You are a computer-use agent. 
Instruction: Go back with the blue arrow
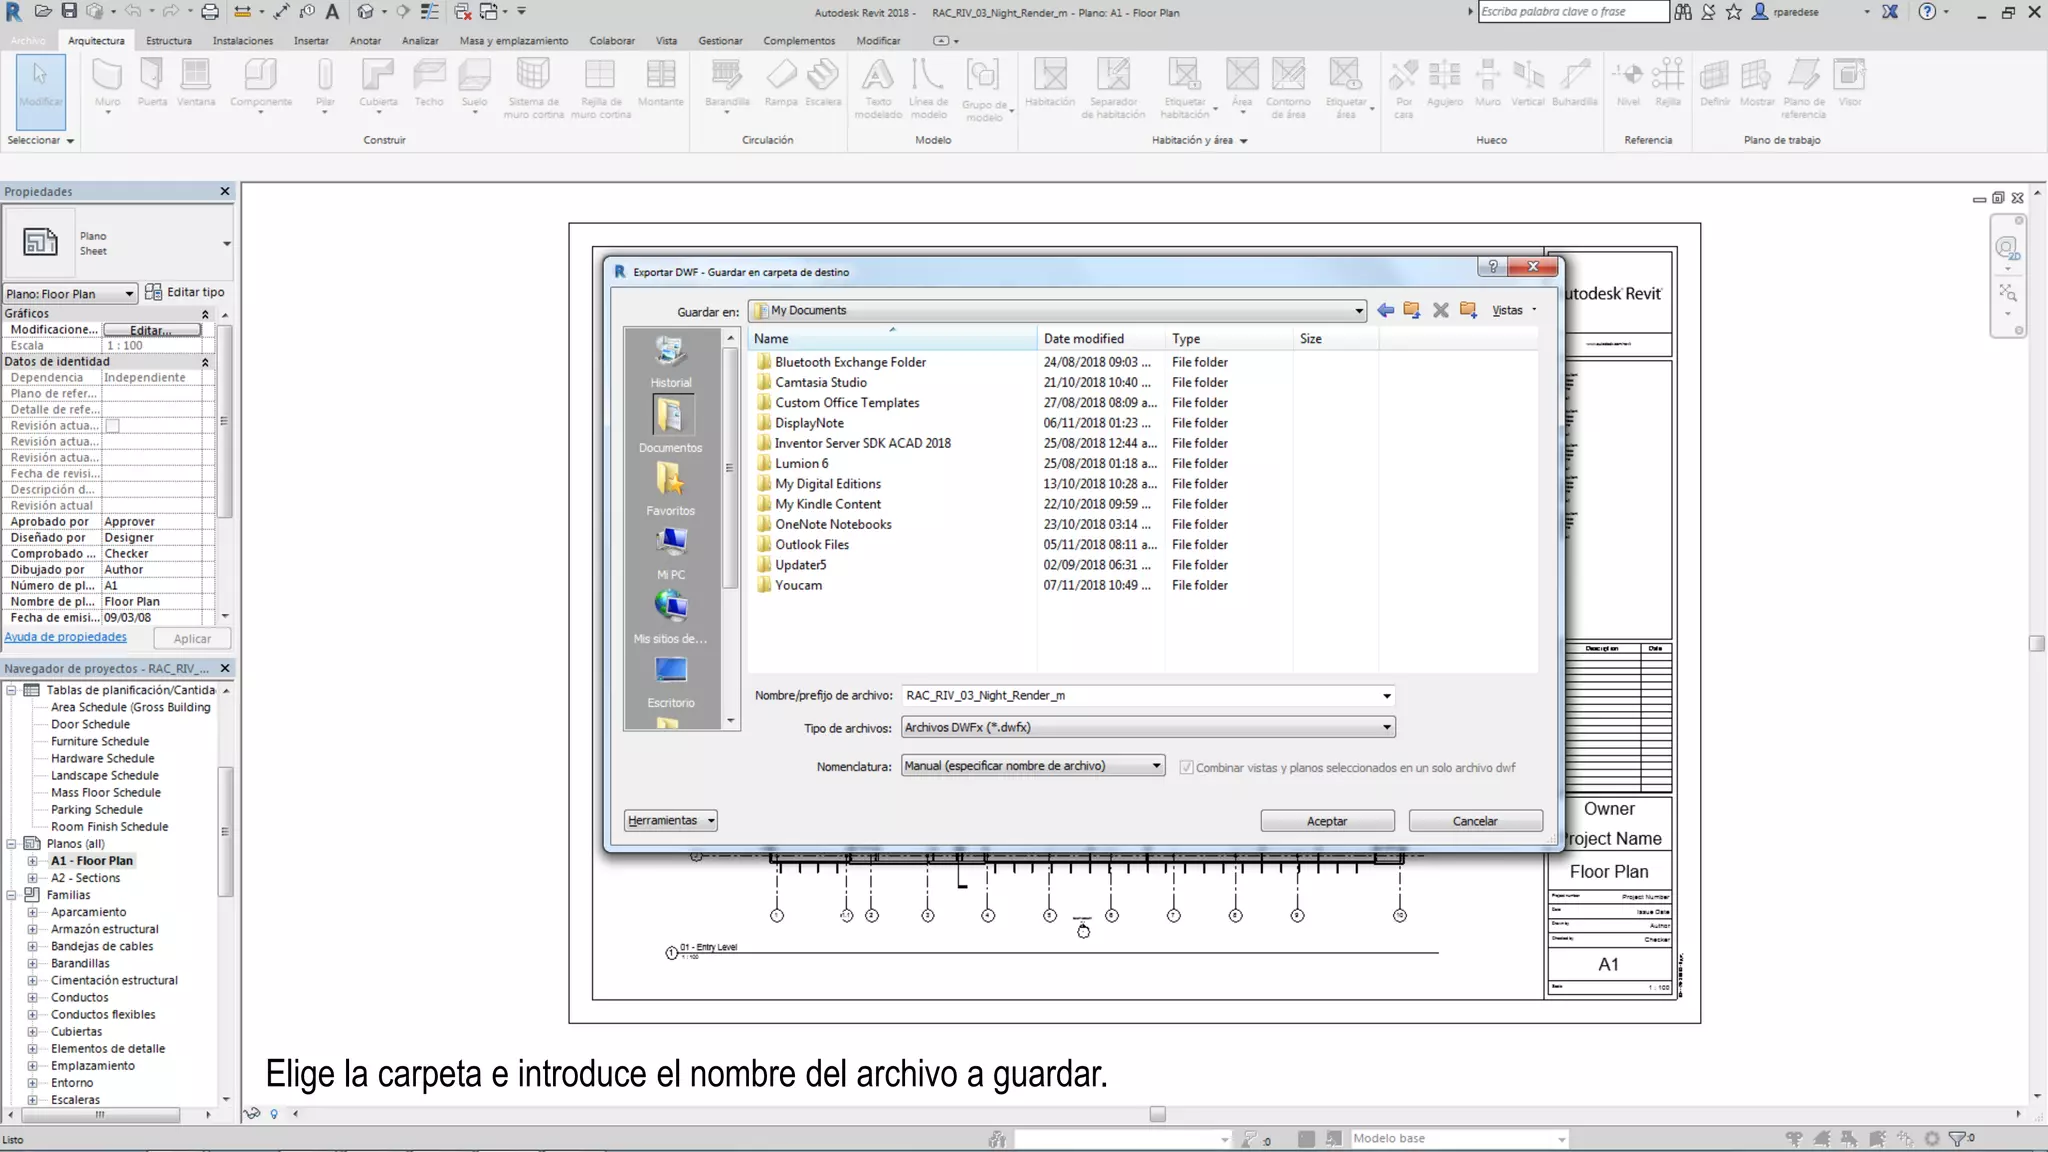[1385, 310]
